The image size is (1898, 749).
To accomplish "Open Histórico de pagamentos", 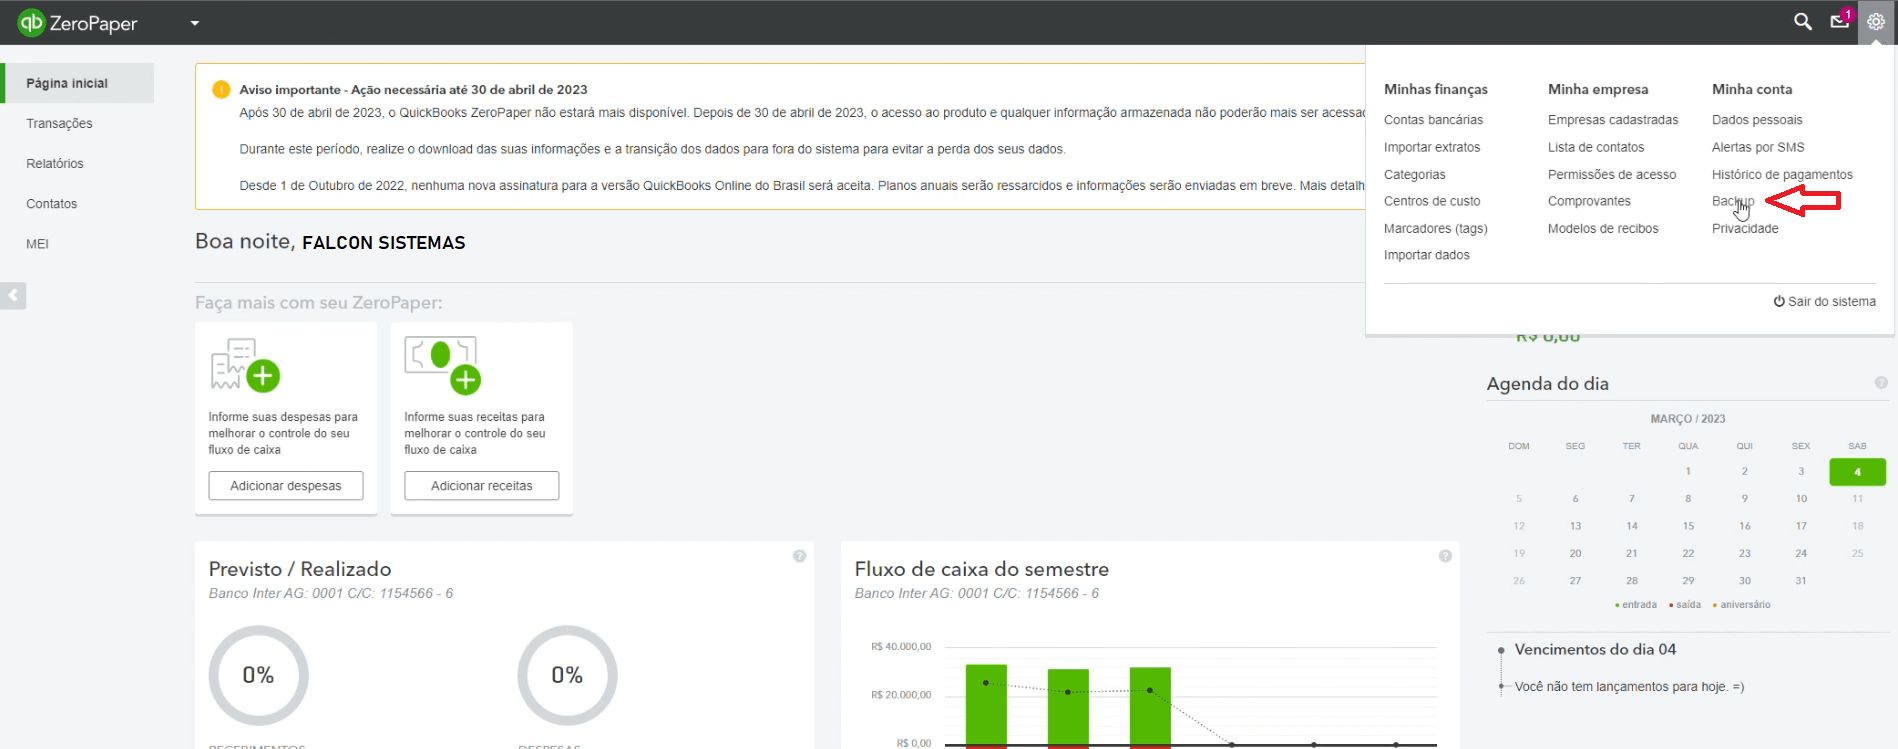I will [1782, 174].
